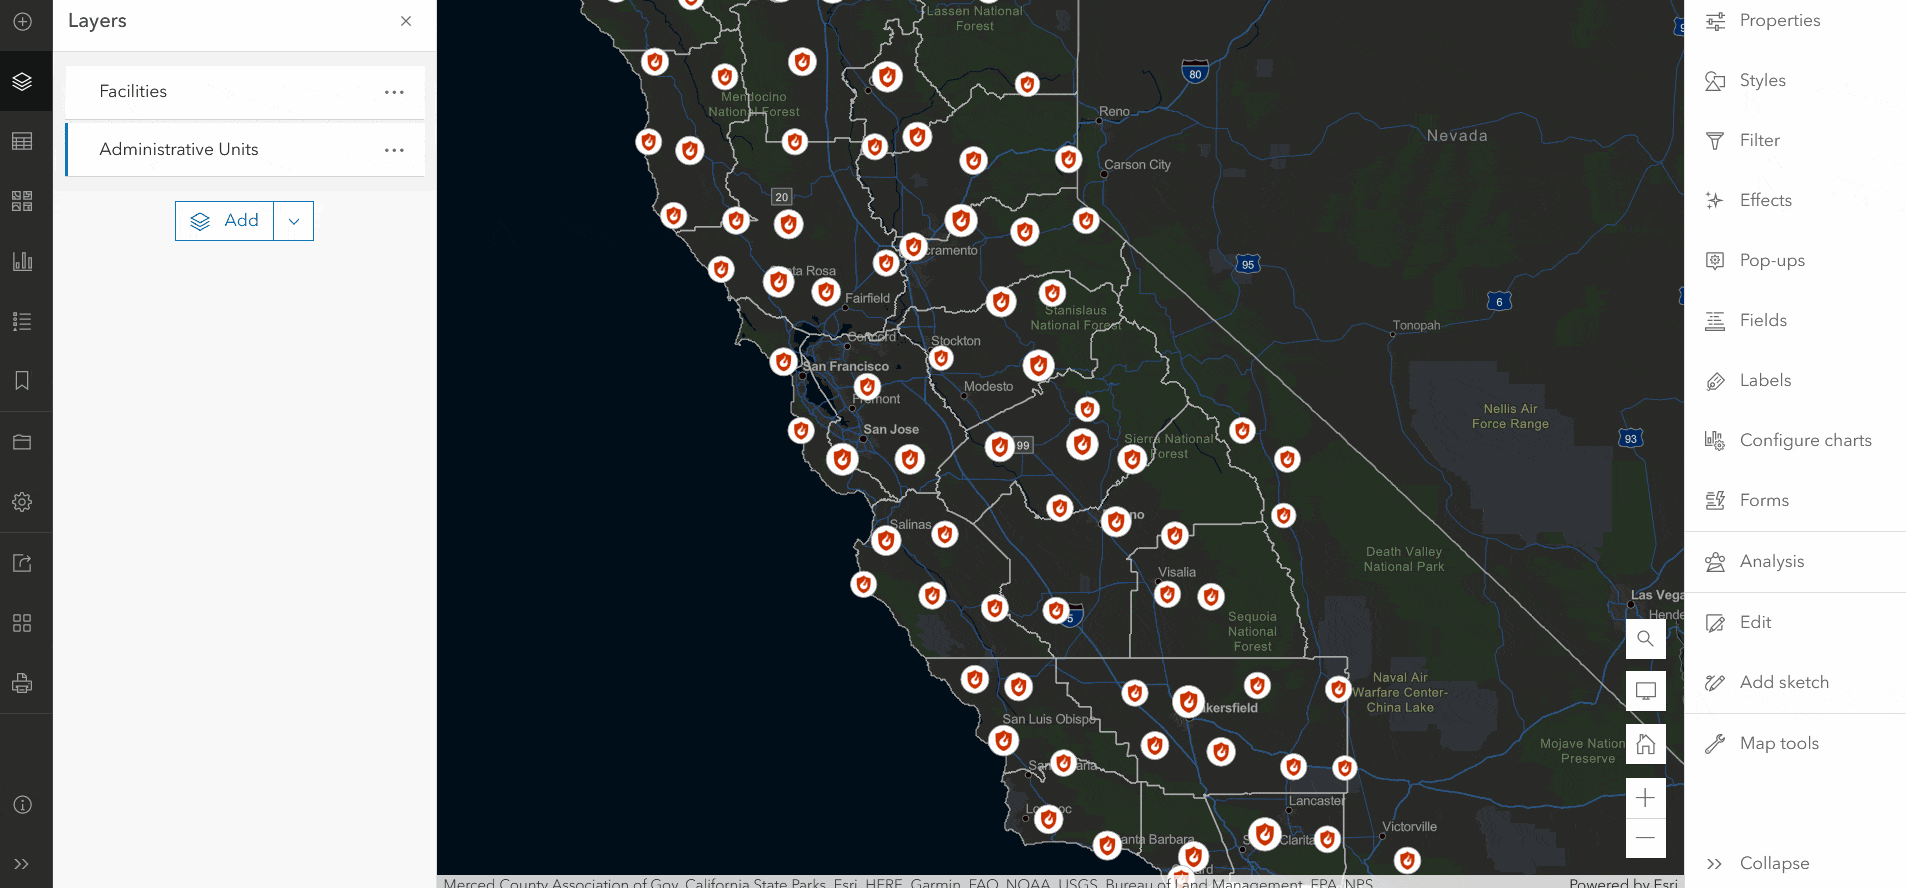Click the Reno city label

[1114, 112]
